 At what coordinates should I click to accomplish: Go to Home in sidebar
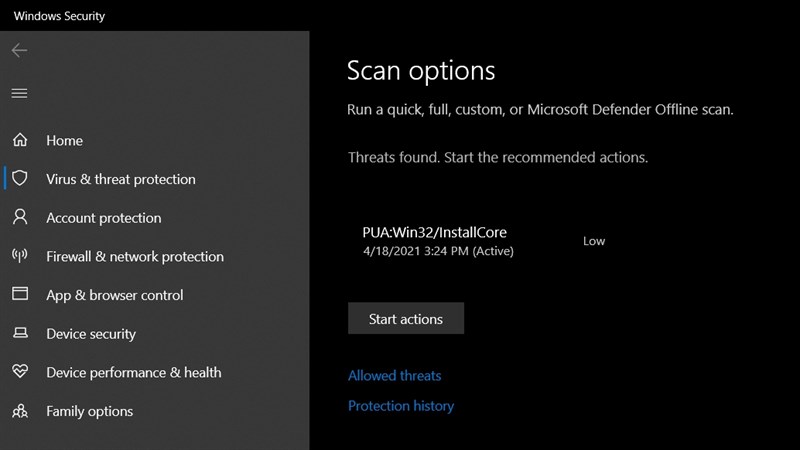64,140
